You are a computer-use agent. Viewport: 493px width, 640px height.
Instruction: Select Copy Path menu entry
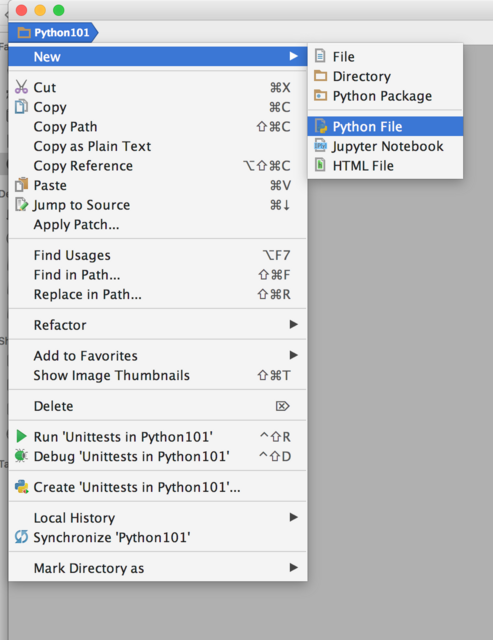point(158,127)
